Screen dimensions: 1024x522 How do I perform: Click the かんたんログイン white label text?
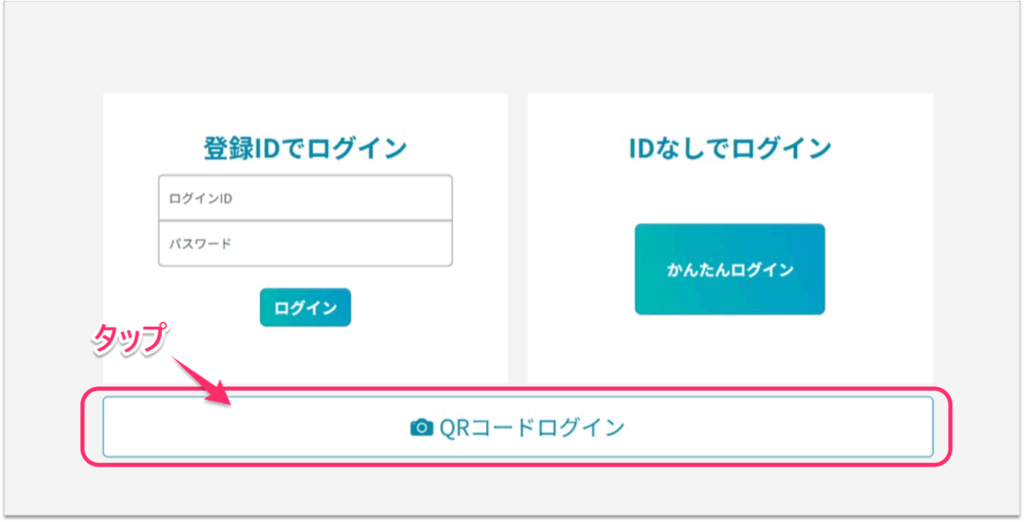(x=729, y=270)
